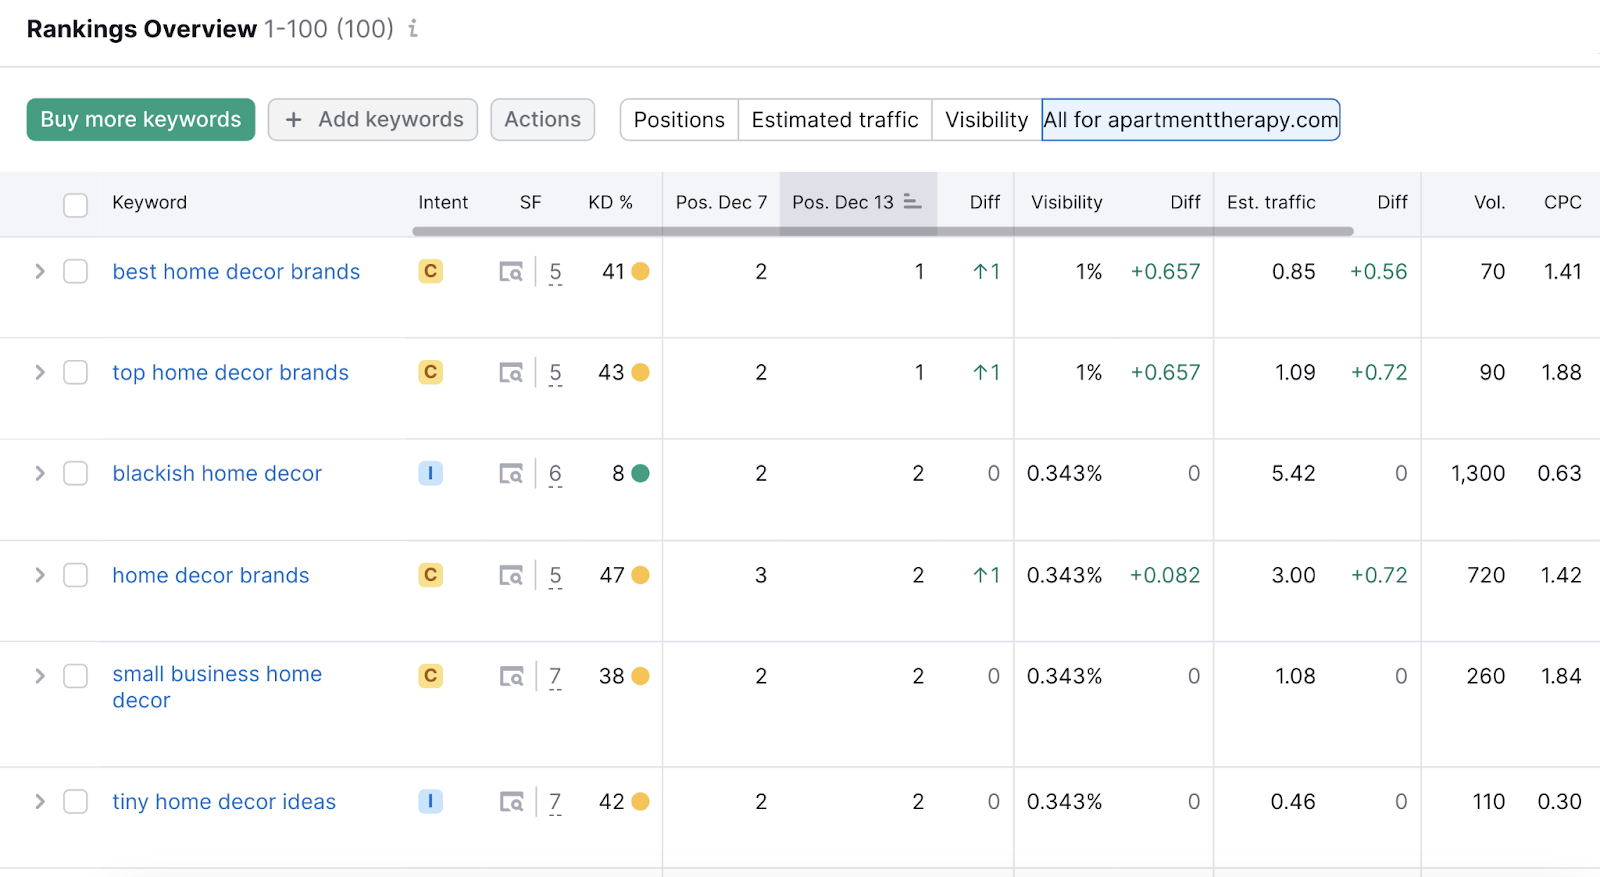Select all keywords with the header checkbox
Image resolution: width=1600 pixels, height=877 pixels.
tap(76, 205)
